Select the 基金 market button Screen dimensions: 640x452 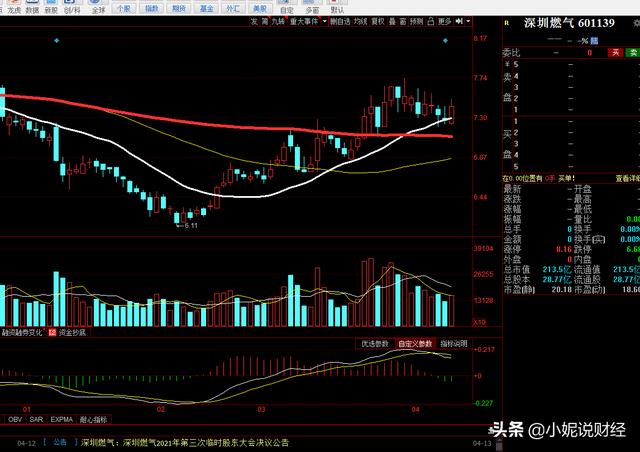pyautogui.click(x=206, y=8)
